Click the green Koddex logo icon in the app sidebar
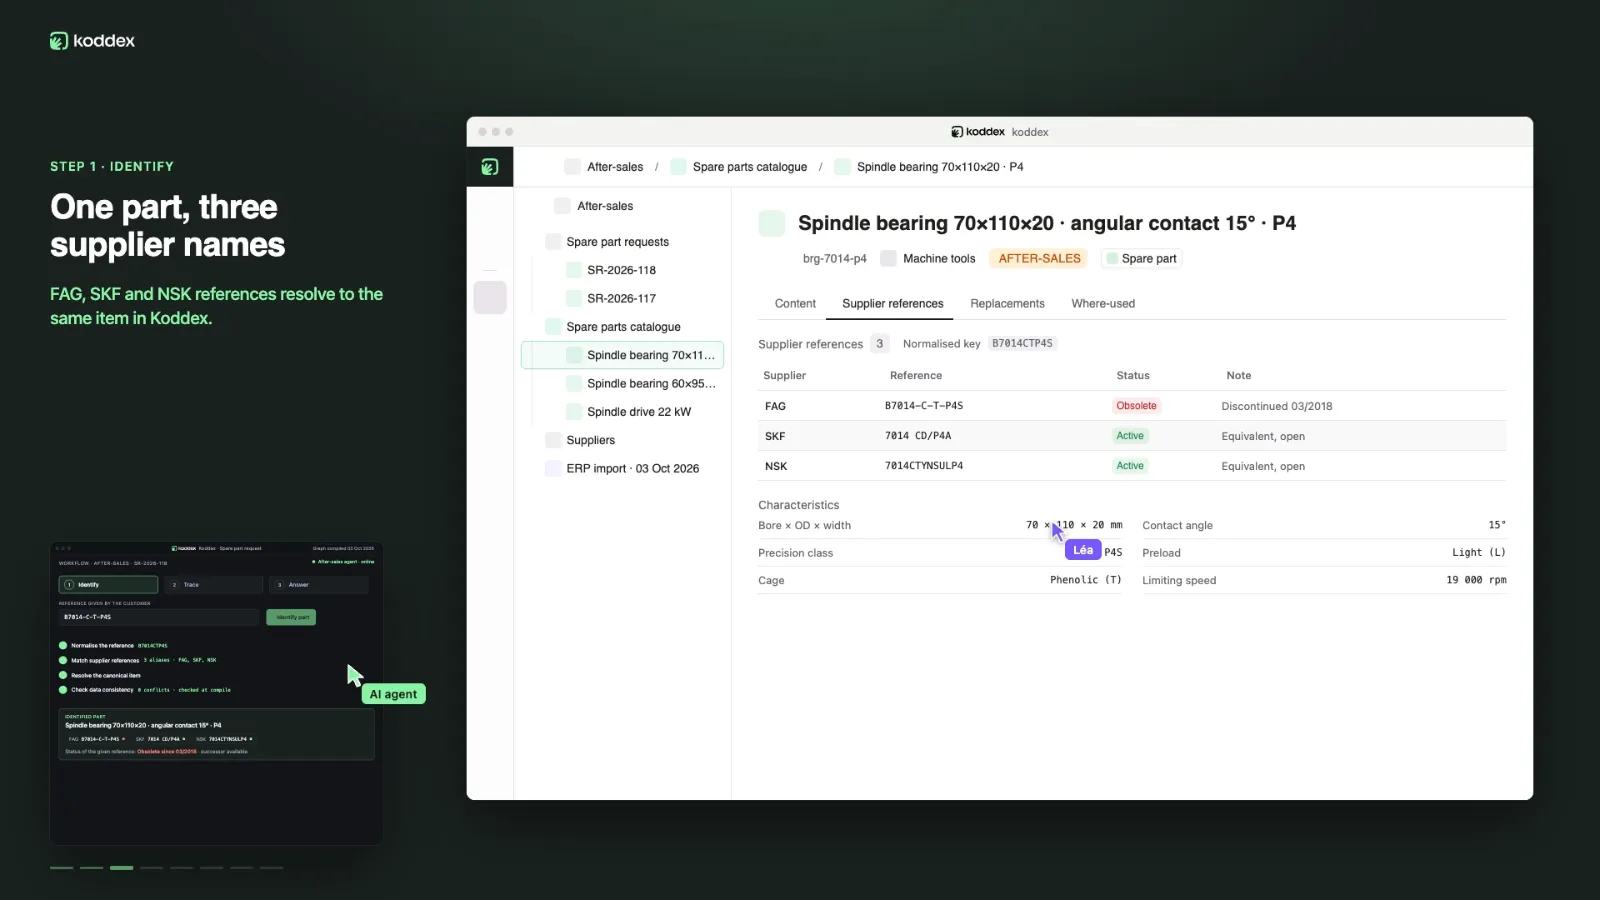The height and width of the screenshot is (900, 1600). 490,167
